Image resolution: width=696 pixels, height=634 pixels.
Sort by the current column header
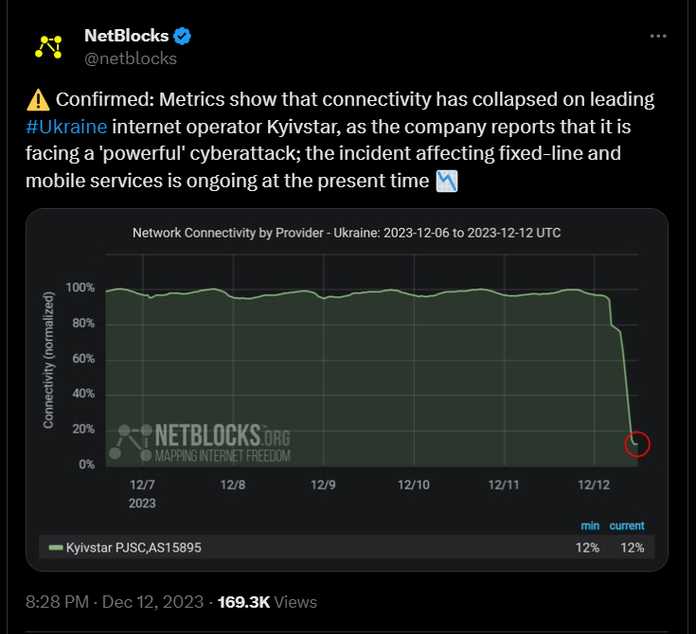[627, 526]
